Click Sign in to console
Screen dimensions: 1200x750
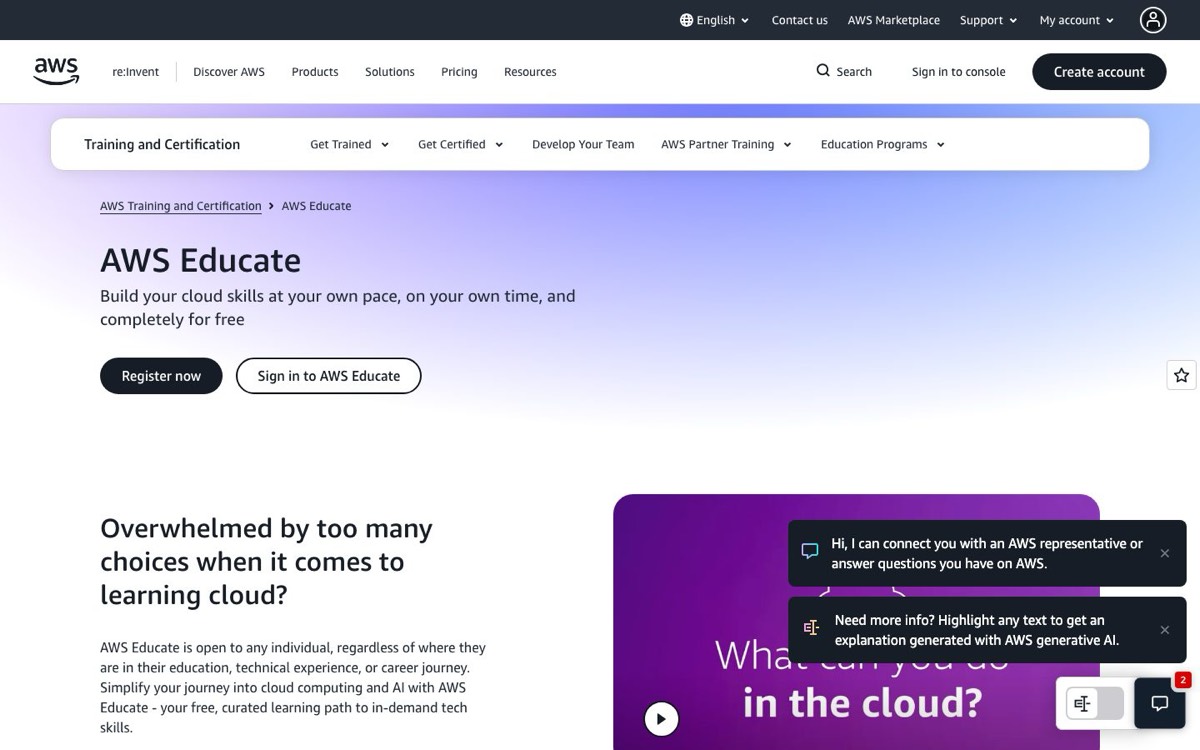pyautogui.click(x=958, y=72)
